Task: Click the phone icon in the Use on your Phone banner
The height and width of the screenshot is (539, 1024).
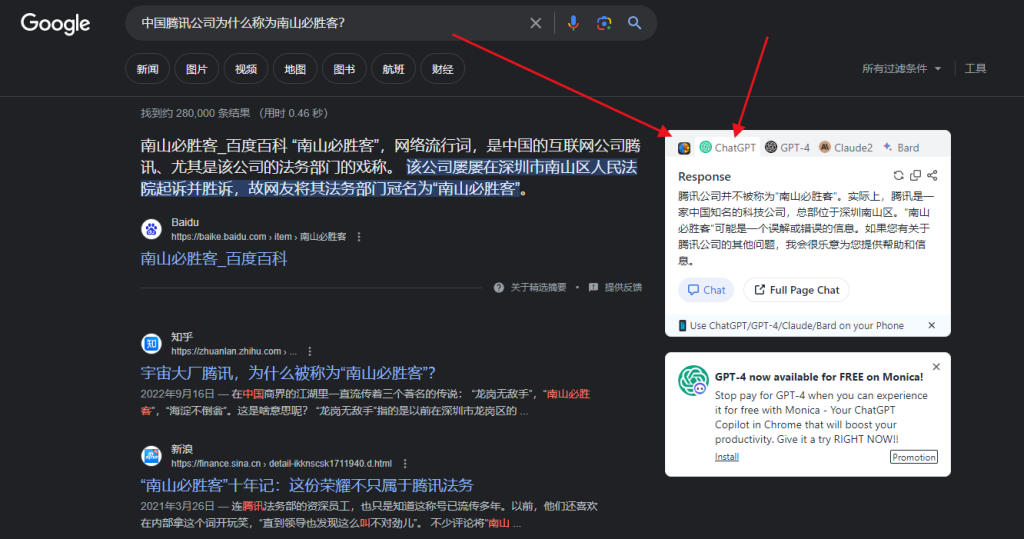Action: click(x=682, y=325)
